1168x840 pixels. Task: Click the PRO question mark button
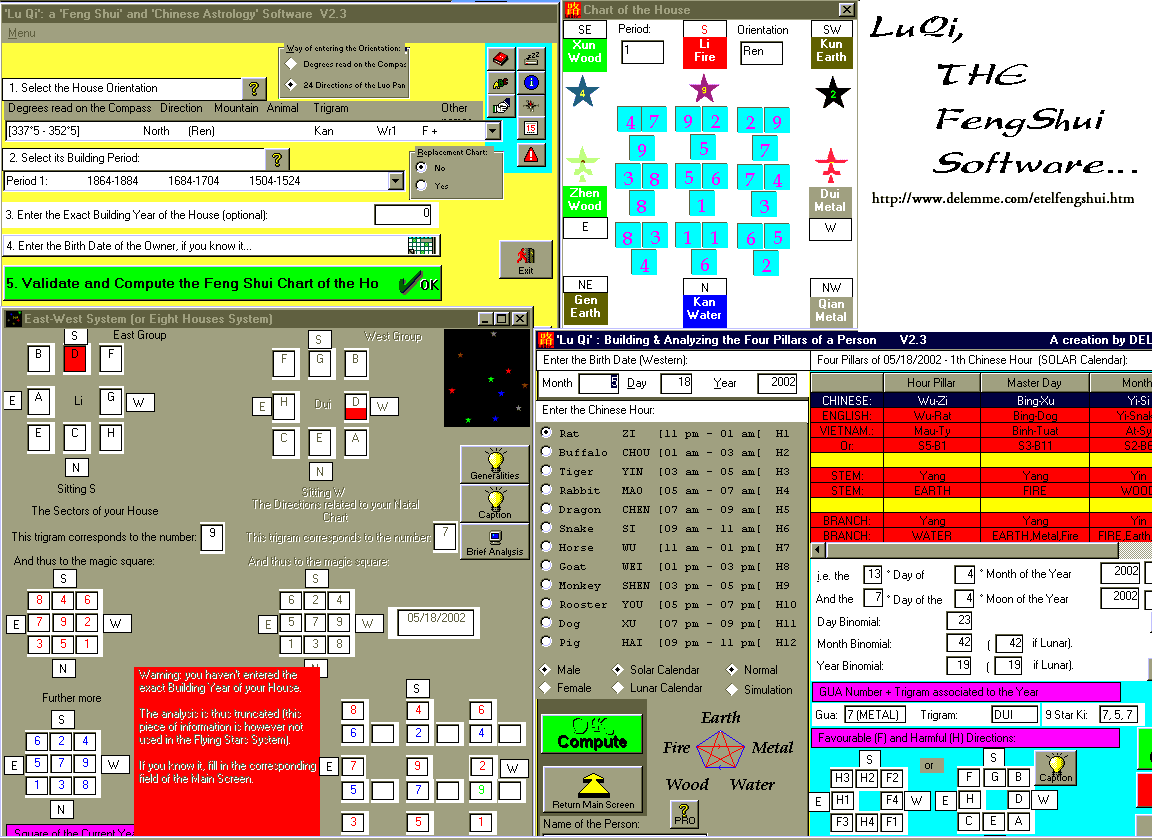tap(684, 814)
